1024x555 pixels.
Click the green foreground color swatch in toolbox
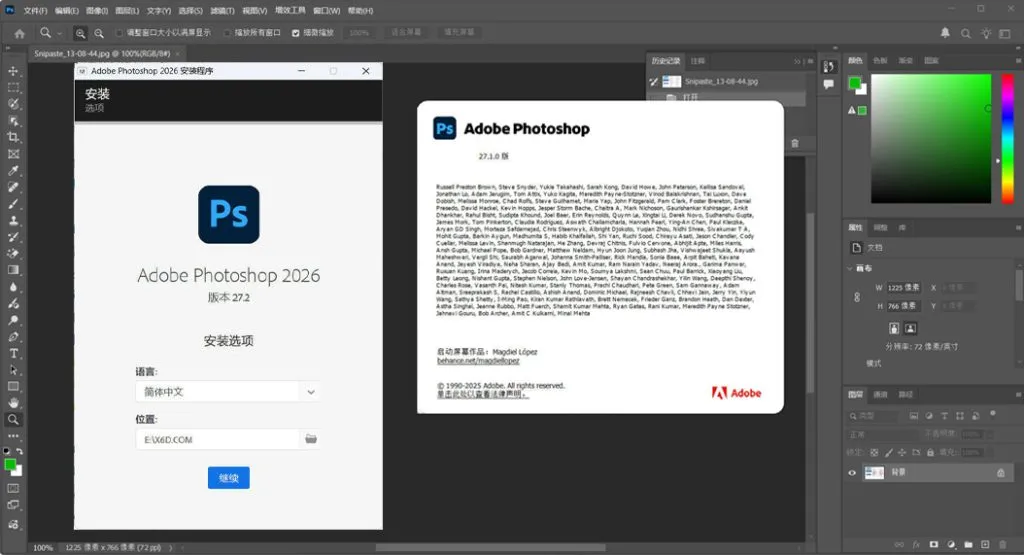coord(10,464)
